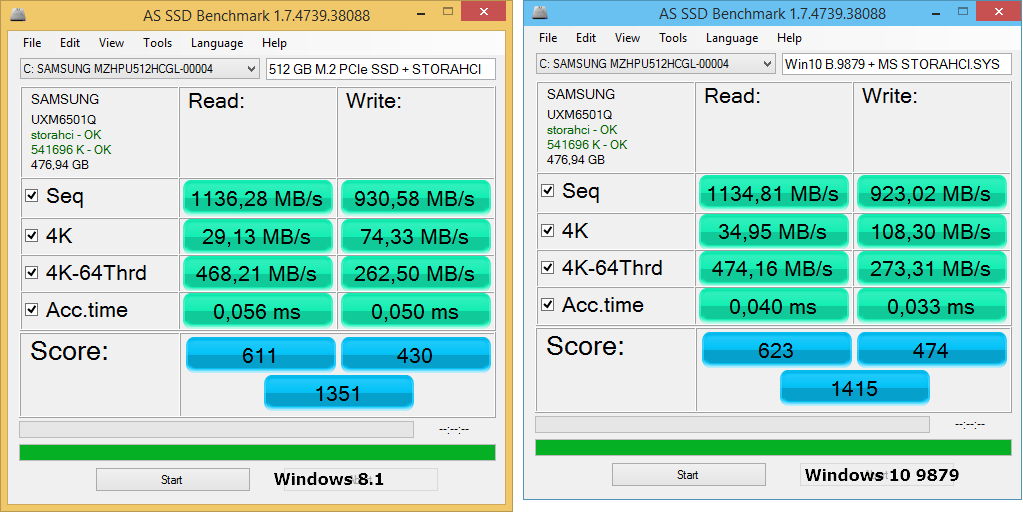
Task: Open File menu in Windows 8.1 window
Action: (32, 43)
